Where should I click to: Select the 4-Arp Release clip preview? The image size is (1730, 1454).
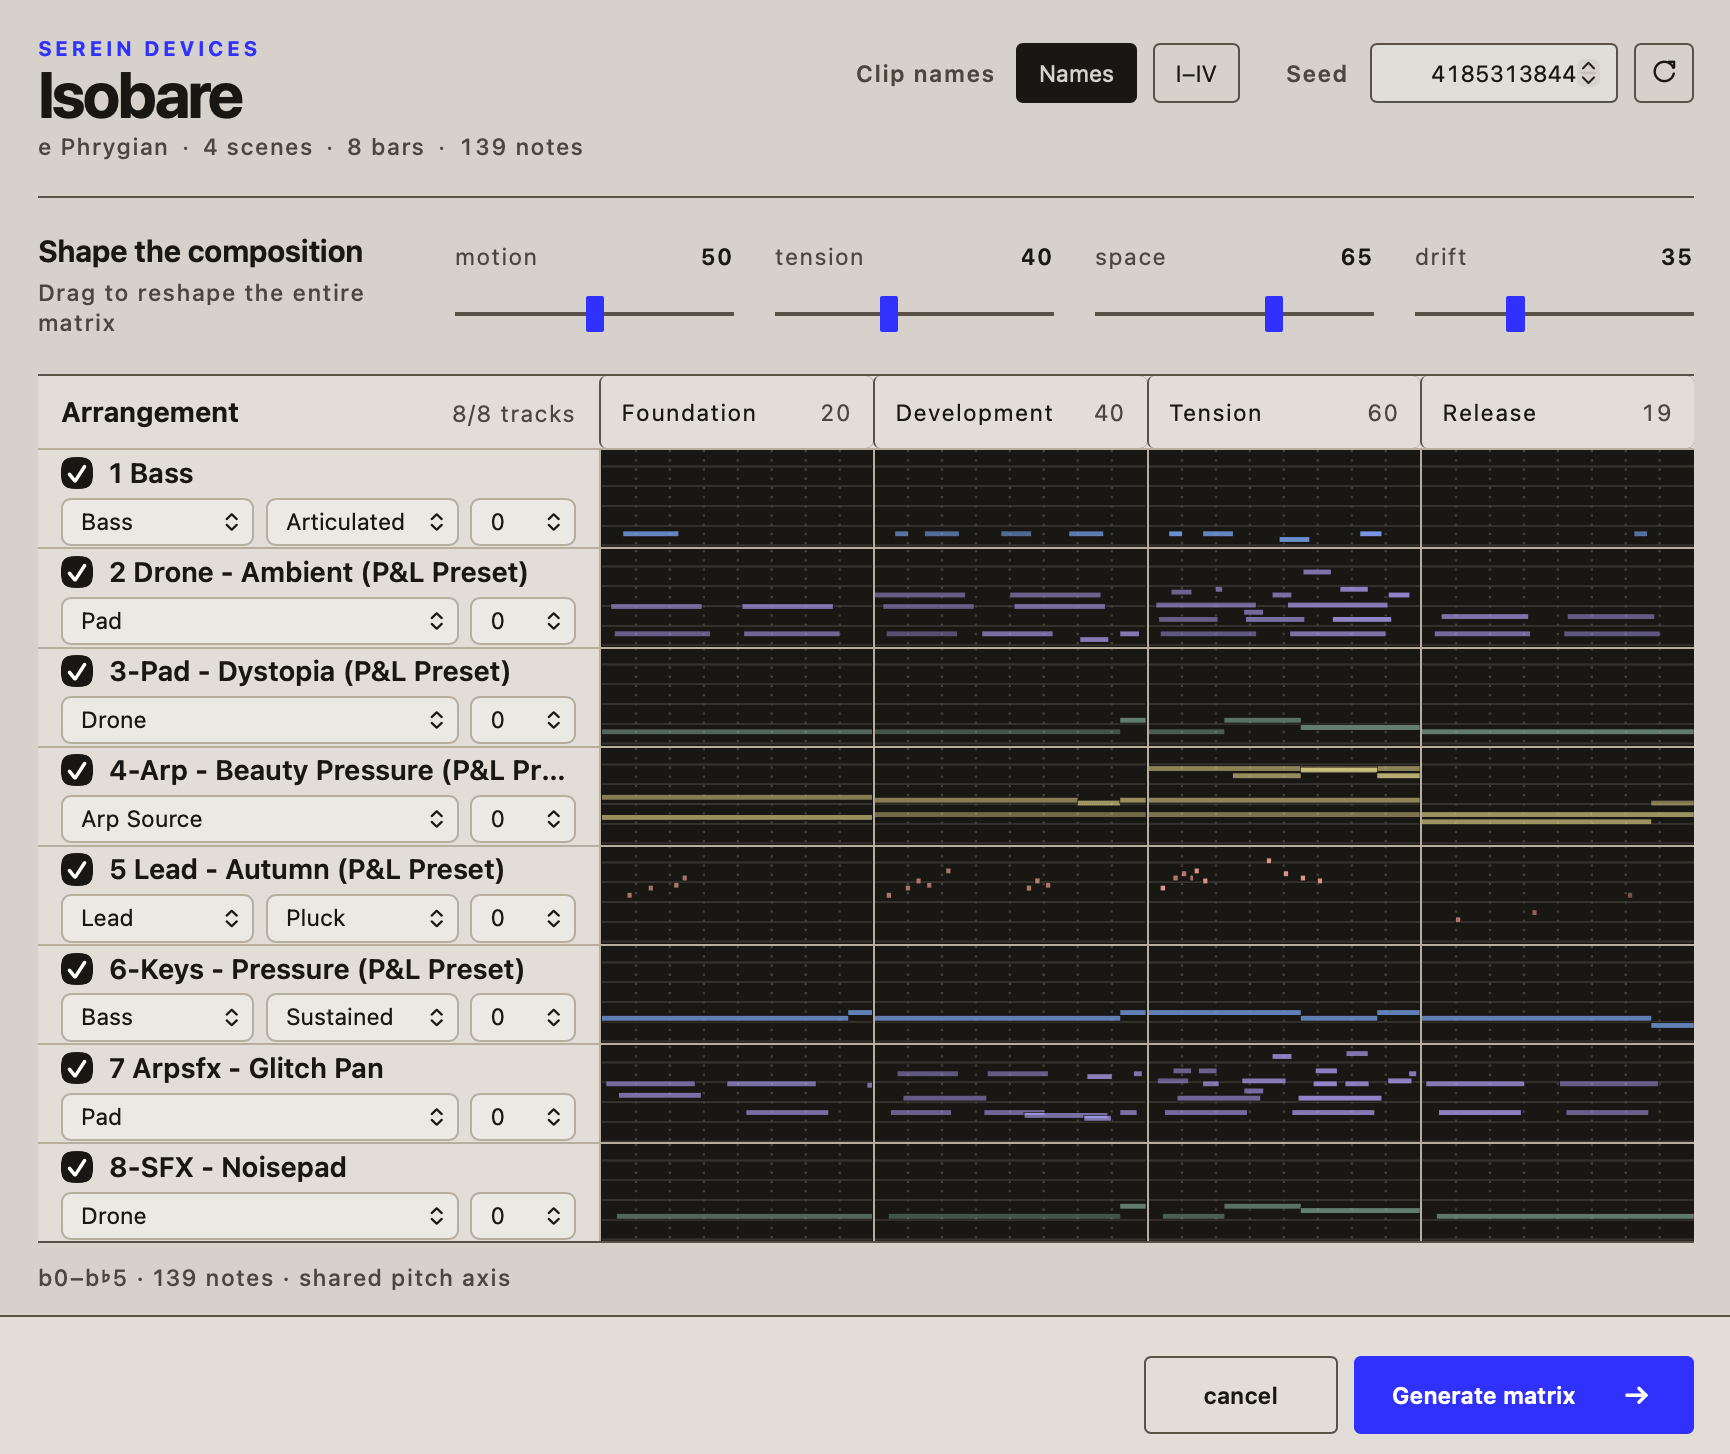click(x=1558, y=796)
